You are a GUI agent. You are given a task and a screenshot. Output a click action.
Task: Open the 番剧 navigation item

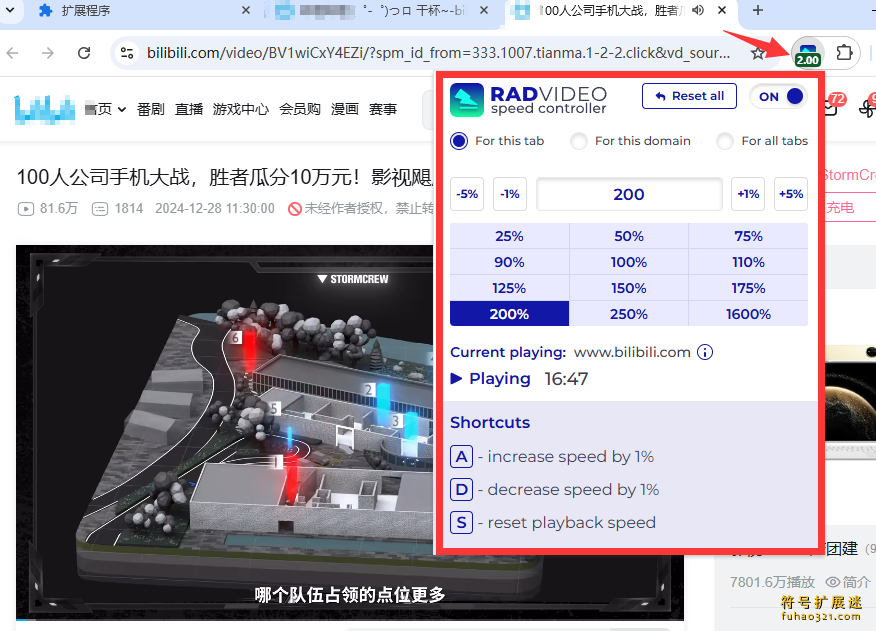151,109
